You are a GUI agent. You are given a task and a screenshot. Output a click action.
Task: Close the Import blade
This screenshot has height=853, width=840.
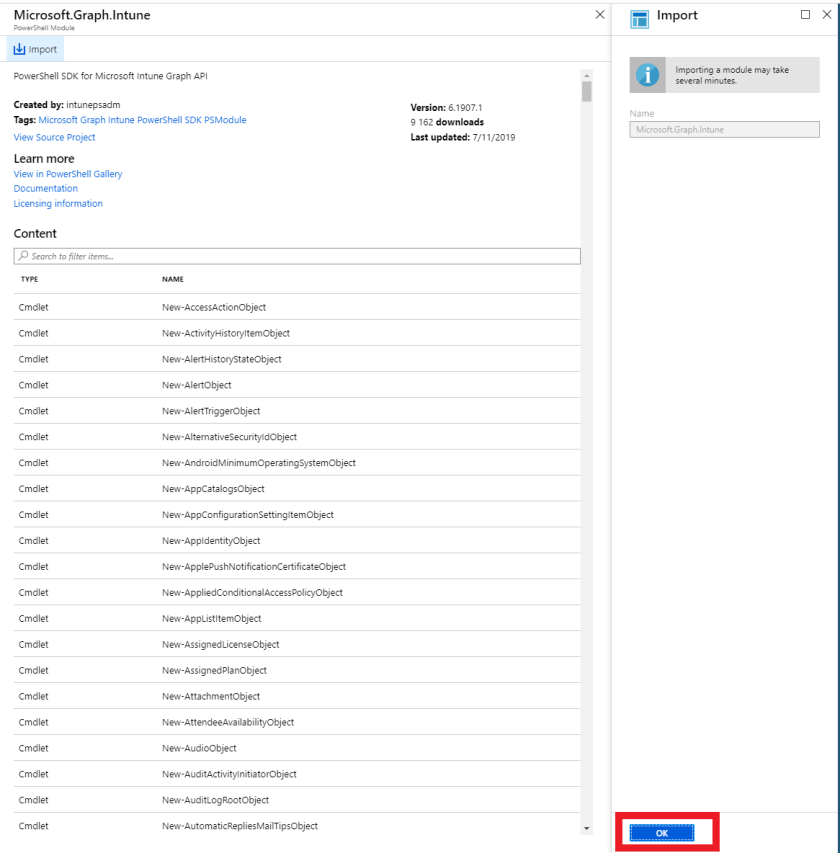click(x=826, y=15)
